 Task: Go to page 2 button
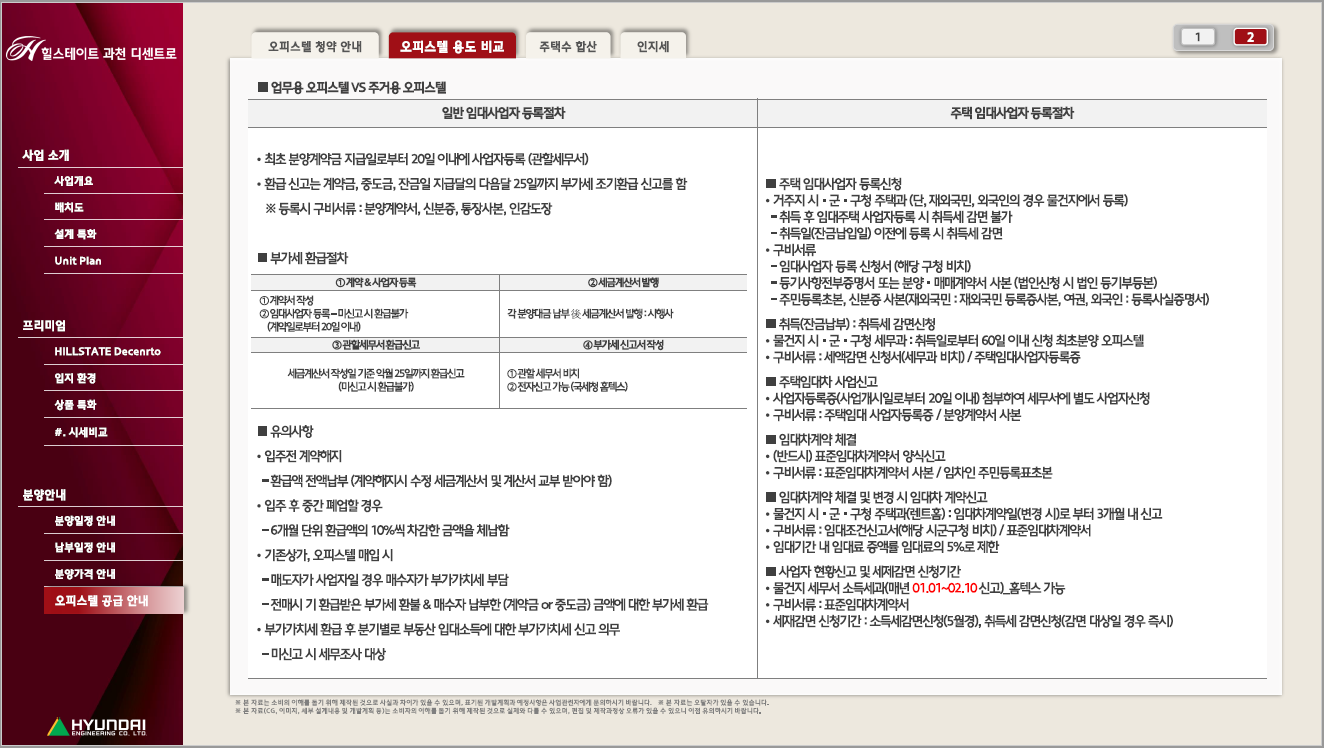tap(1250, 37)
